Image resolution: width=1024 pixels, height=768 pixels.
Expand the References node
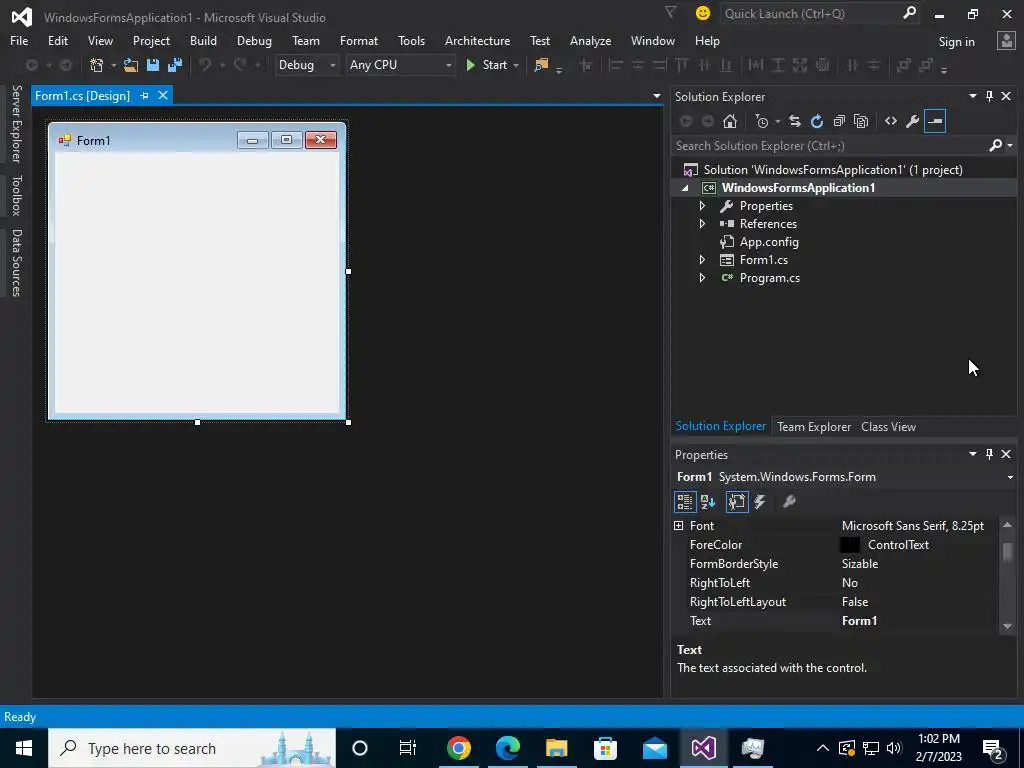(x=702, y=223)
